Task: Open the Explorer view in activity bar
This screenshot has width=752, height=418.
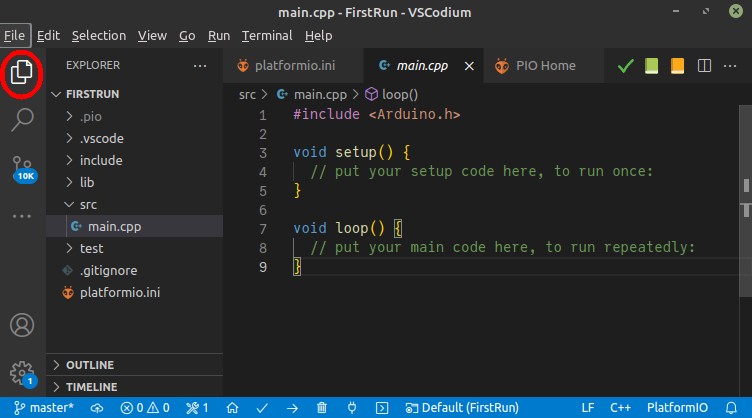Action: 22,71
